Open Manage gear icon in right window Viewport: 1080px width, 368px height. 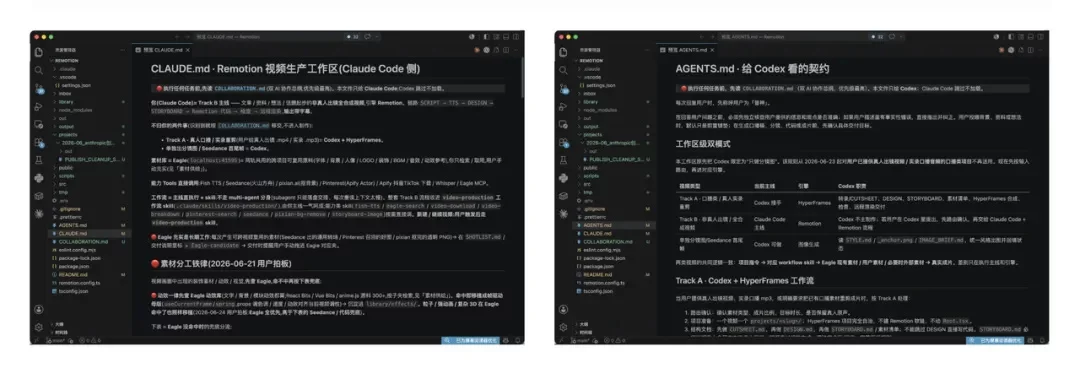[x=563, y=327]
